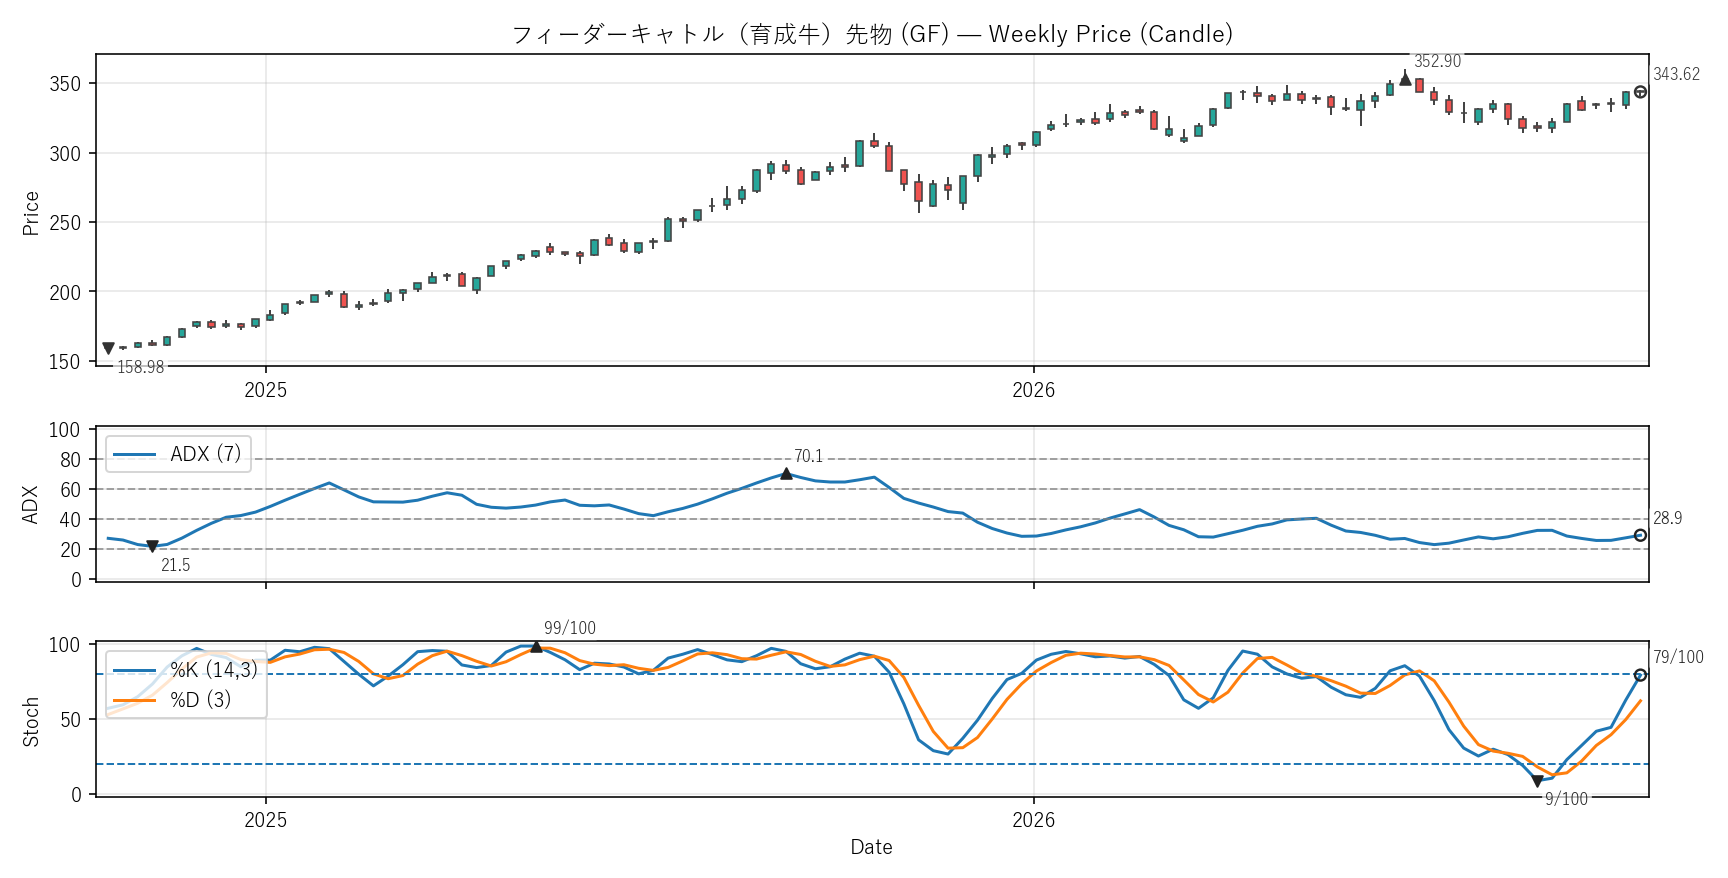Click the 158.98 low price annotation

tap(141, 367)
